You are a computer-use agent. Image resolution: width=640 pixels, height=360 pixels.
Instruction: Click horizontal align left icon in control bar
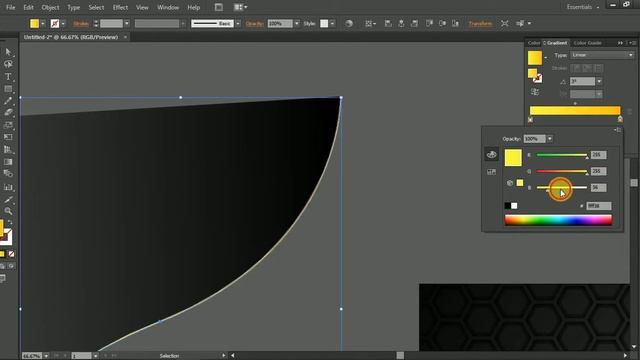388,24
